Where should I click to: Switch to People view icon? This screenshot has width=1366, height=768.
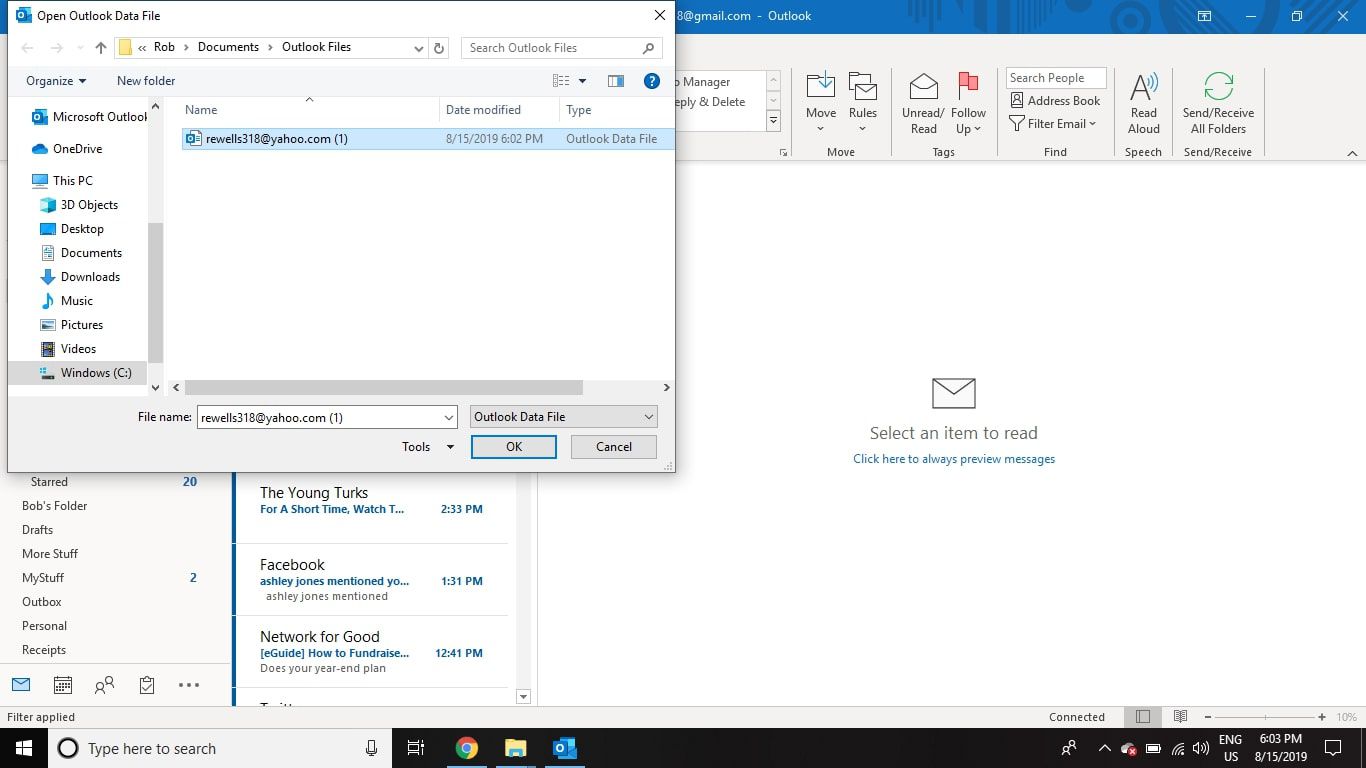[x=104, y=685]
